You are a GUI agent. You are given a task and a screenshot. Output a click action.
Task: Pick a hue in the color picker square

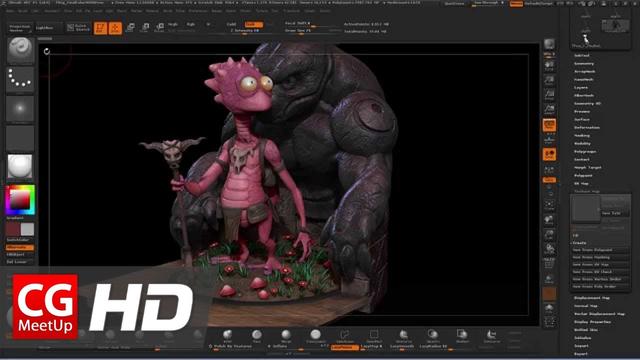(20, 200)
